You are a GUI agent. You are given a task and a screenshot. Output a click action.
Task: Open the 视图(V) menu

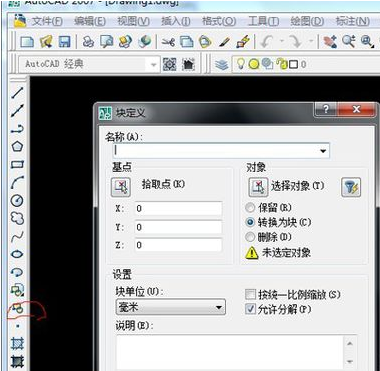[x=133, y=21]
